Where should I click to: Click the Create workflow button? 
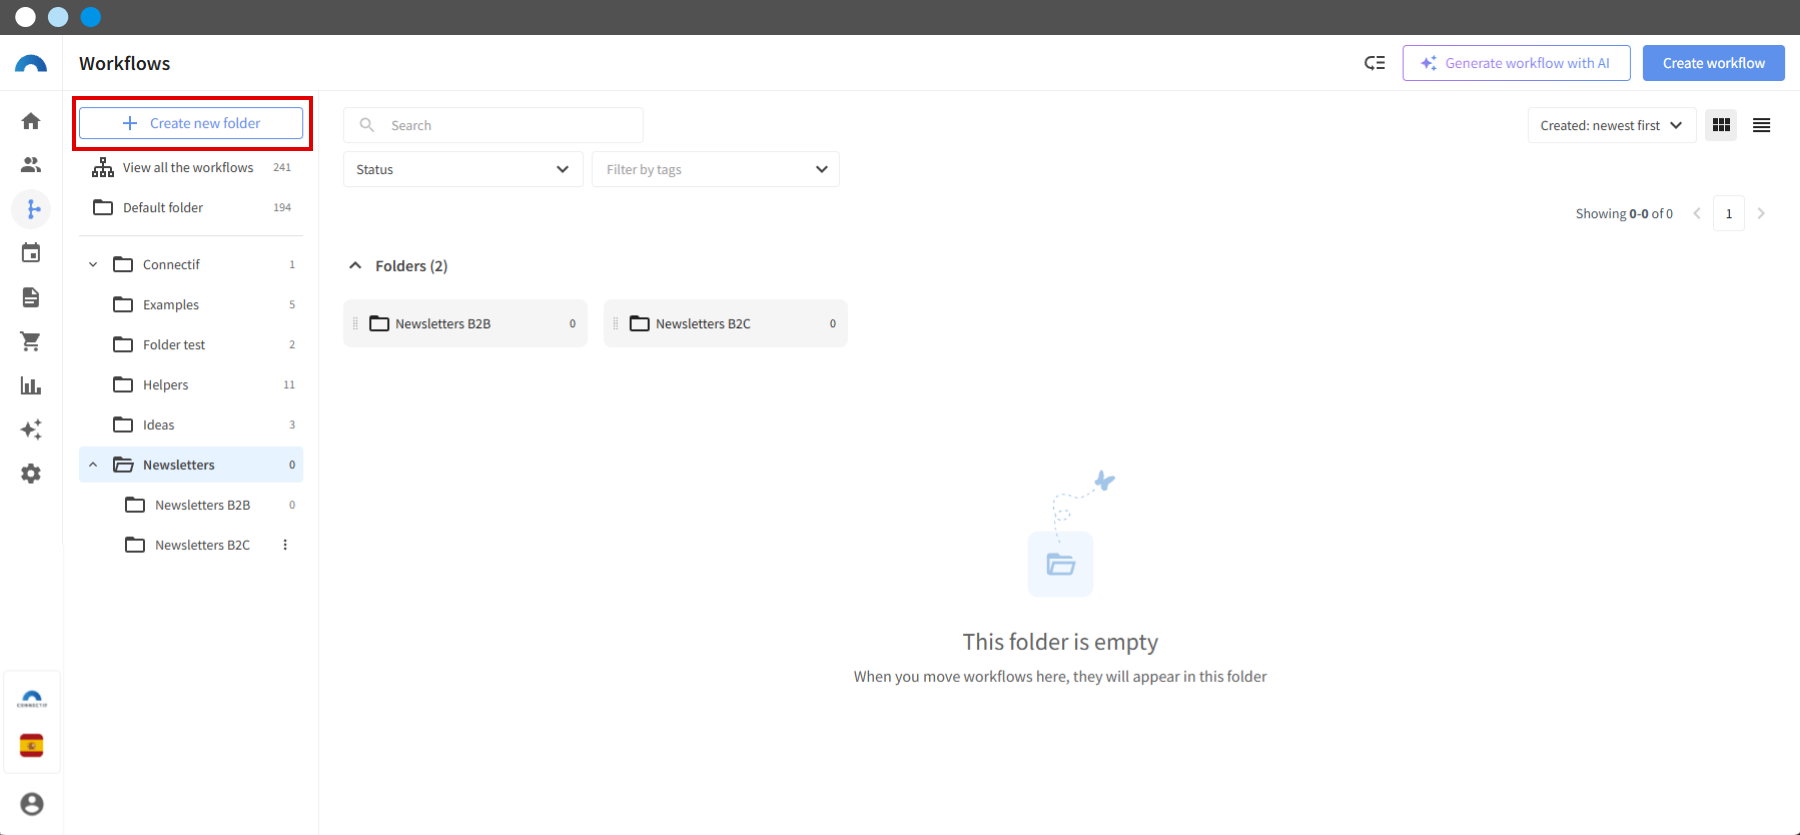[1714, 63]
